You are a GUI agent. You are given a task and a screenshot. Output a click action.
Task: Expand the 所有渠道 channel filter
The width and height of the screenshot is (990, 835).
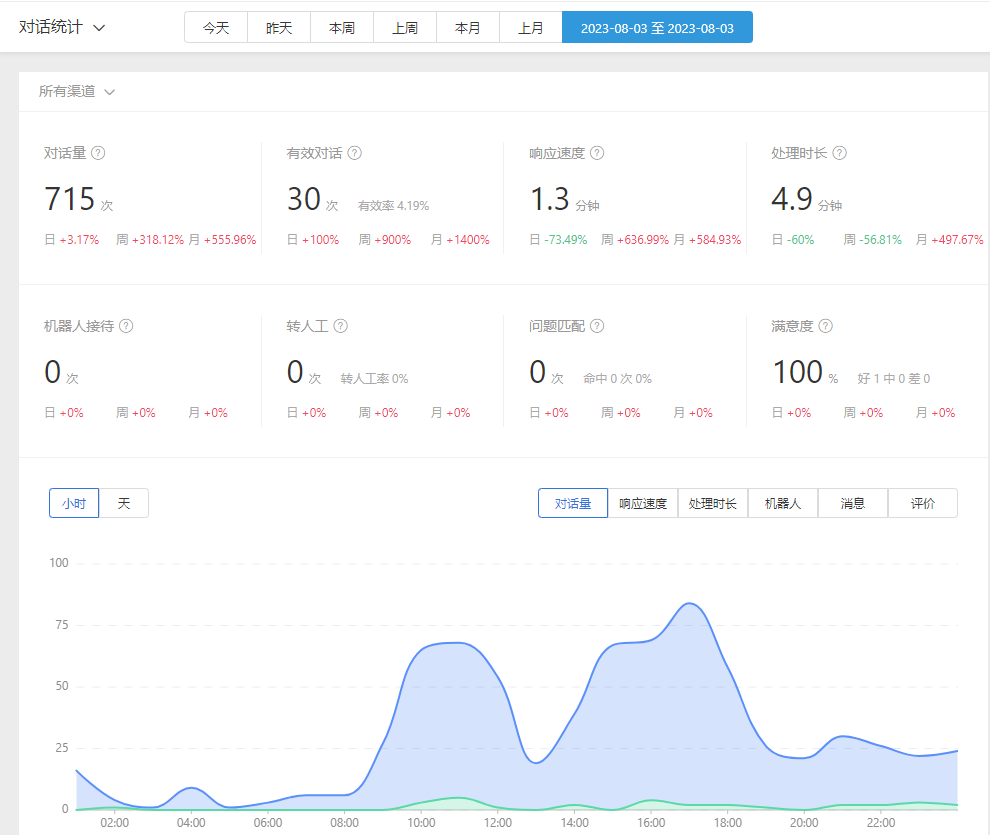(76, 92)
